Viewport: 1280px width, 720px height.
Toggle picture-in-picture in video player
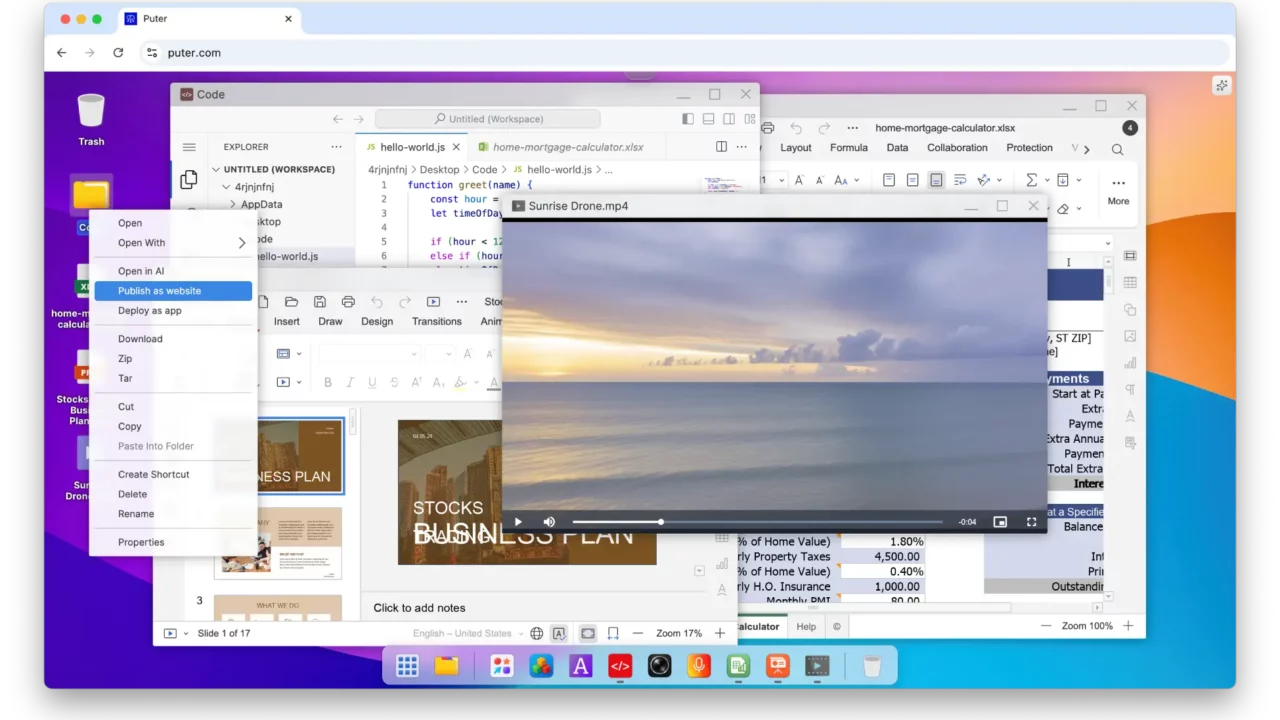pos(1000,522)
